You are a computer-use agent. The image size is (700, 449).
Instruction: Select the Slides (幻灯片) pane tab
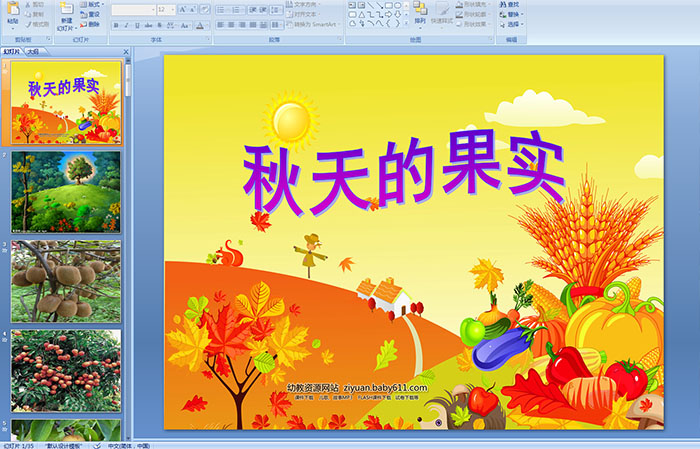click(12, 51)
